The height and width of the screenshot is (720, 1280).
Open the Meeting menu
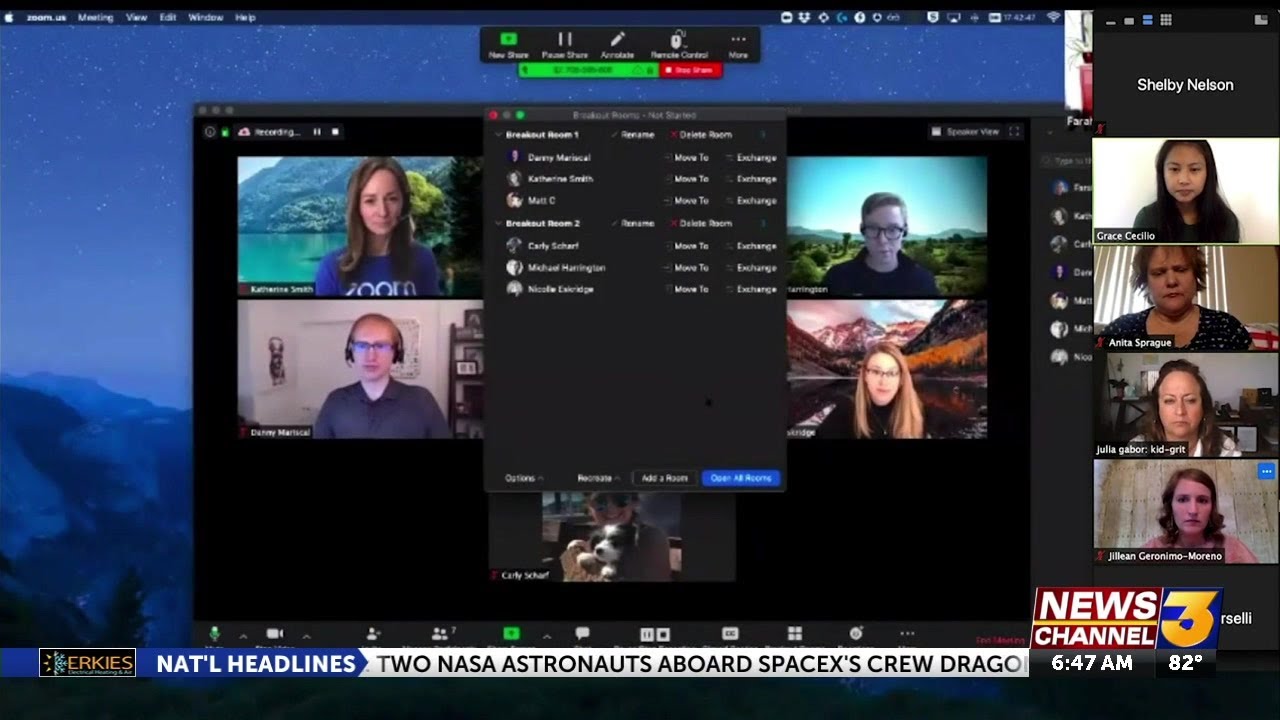(95, 17)
